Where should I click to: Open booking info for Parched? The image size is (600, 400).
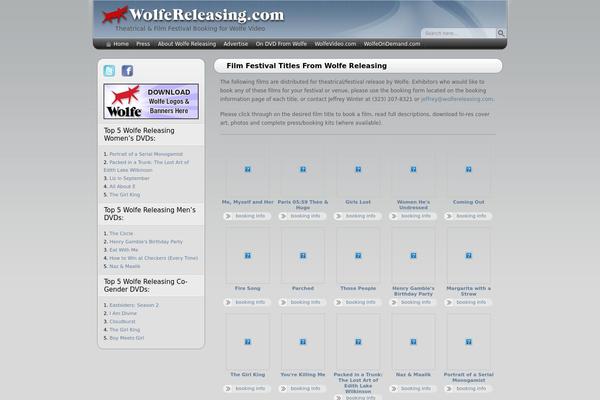pyautogui.click(x=303, y=302)
